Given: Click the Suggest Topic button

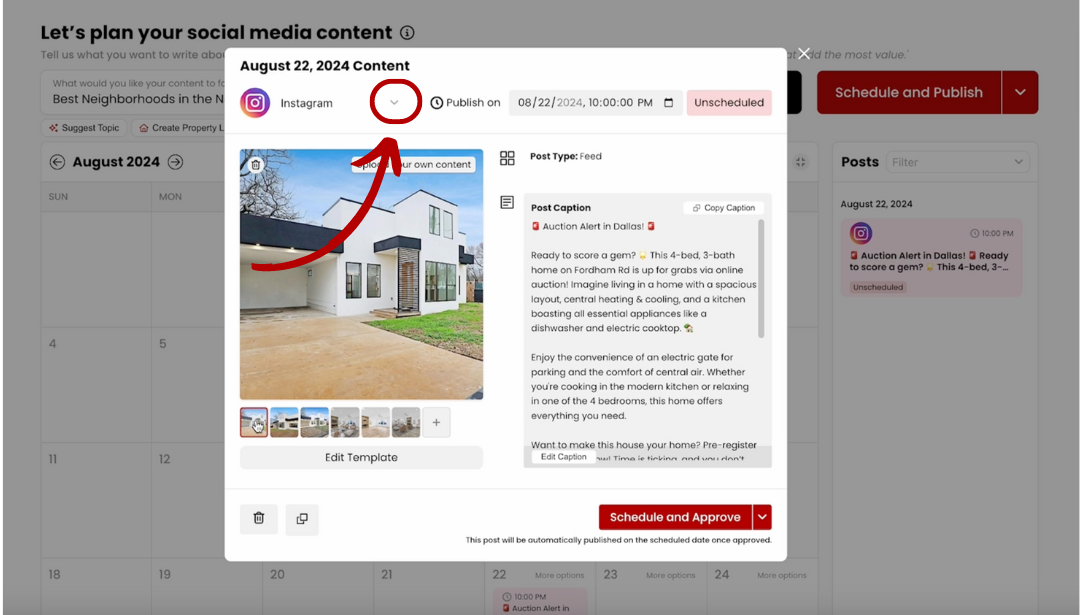Looking at the screenshot, I should [x=84, y=127].
